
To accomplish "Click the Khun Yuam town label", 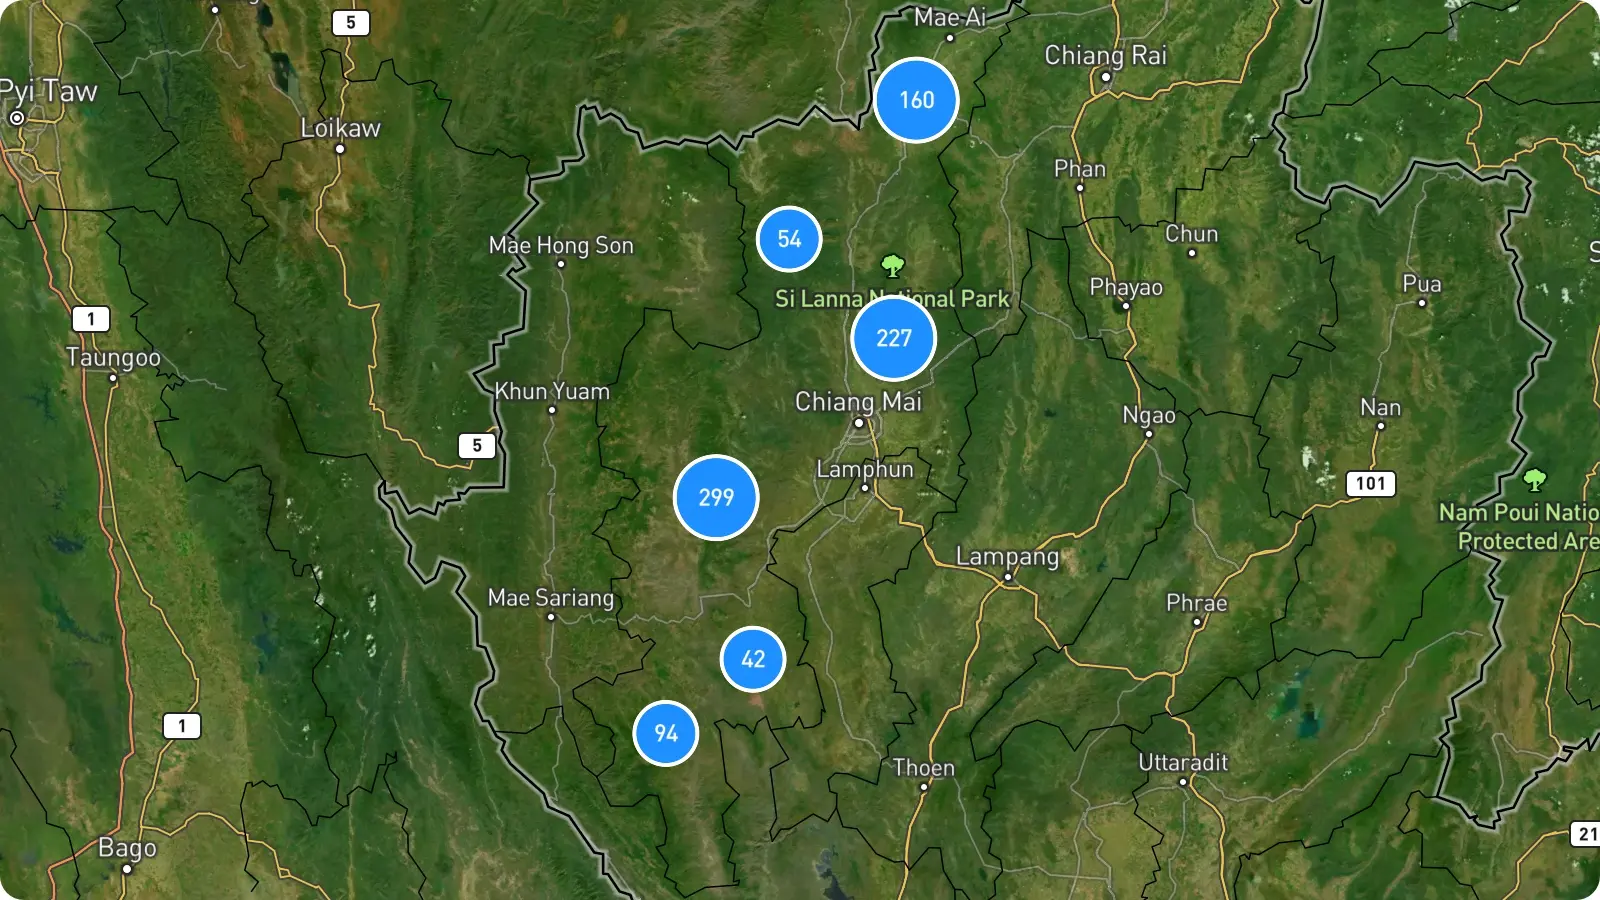I will (x=552, y=391).
